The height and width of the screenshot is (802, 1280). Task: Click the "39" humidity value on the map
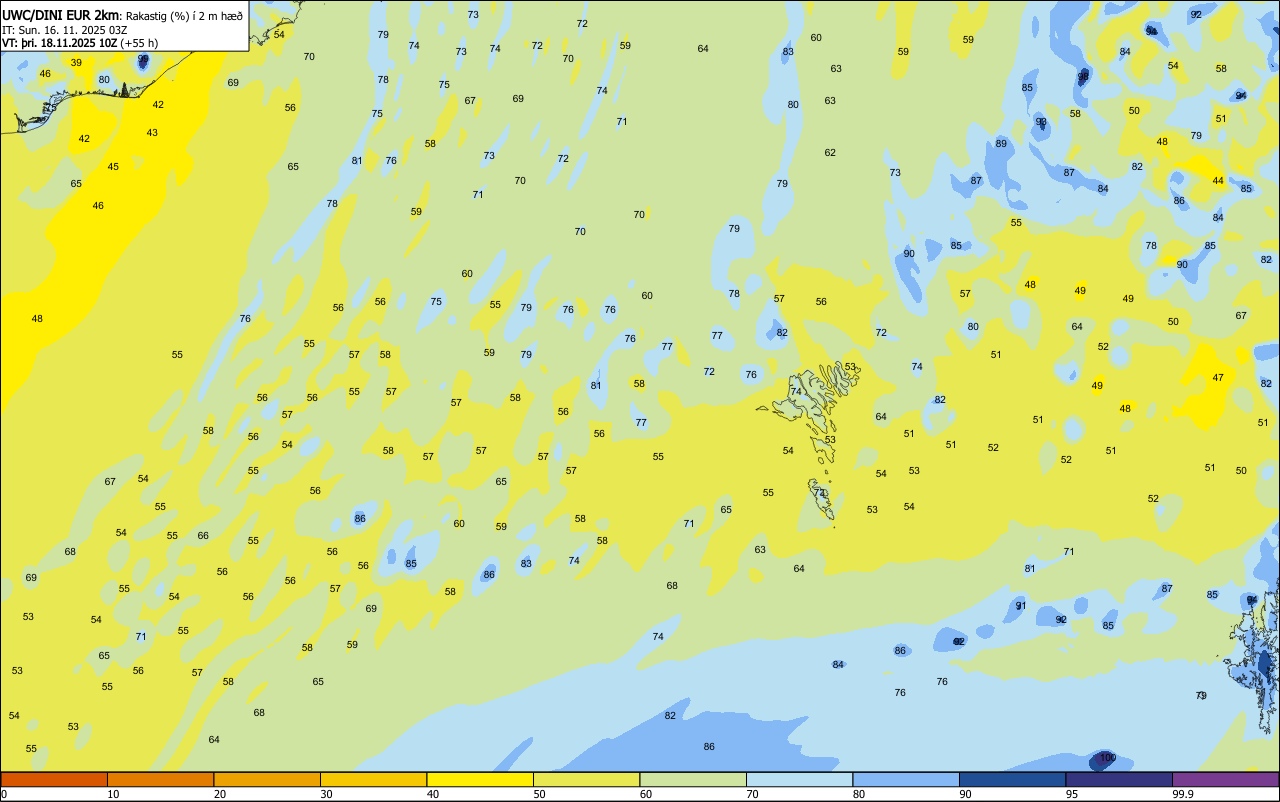(x=76, y=62)
